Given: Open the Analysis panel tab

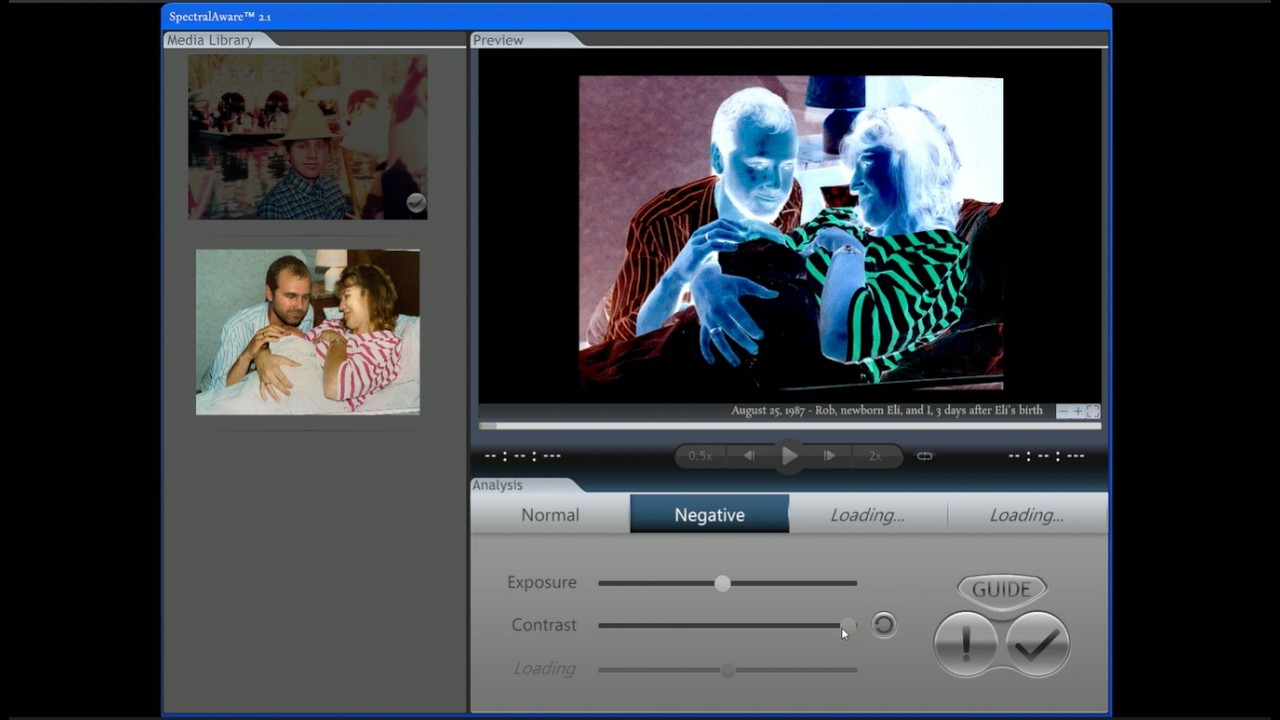Looking at the screenshot, I should pyautogui.click(x=498, y=485).
